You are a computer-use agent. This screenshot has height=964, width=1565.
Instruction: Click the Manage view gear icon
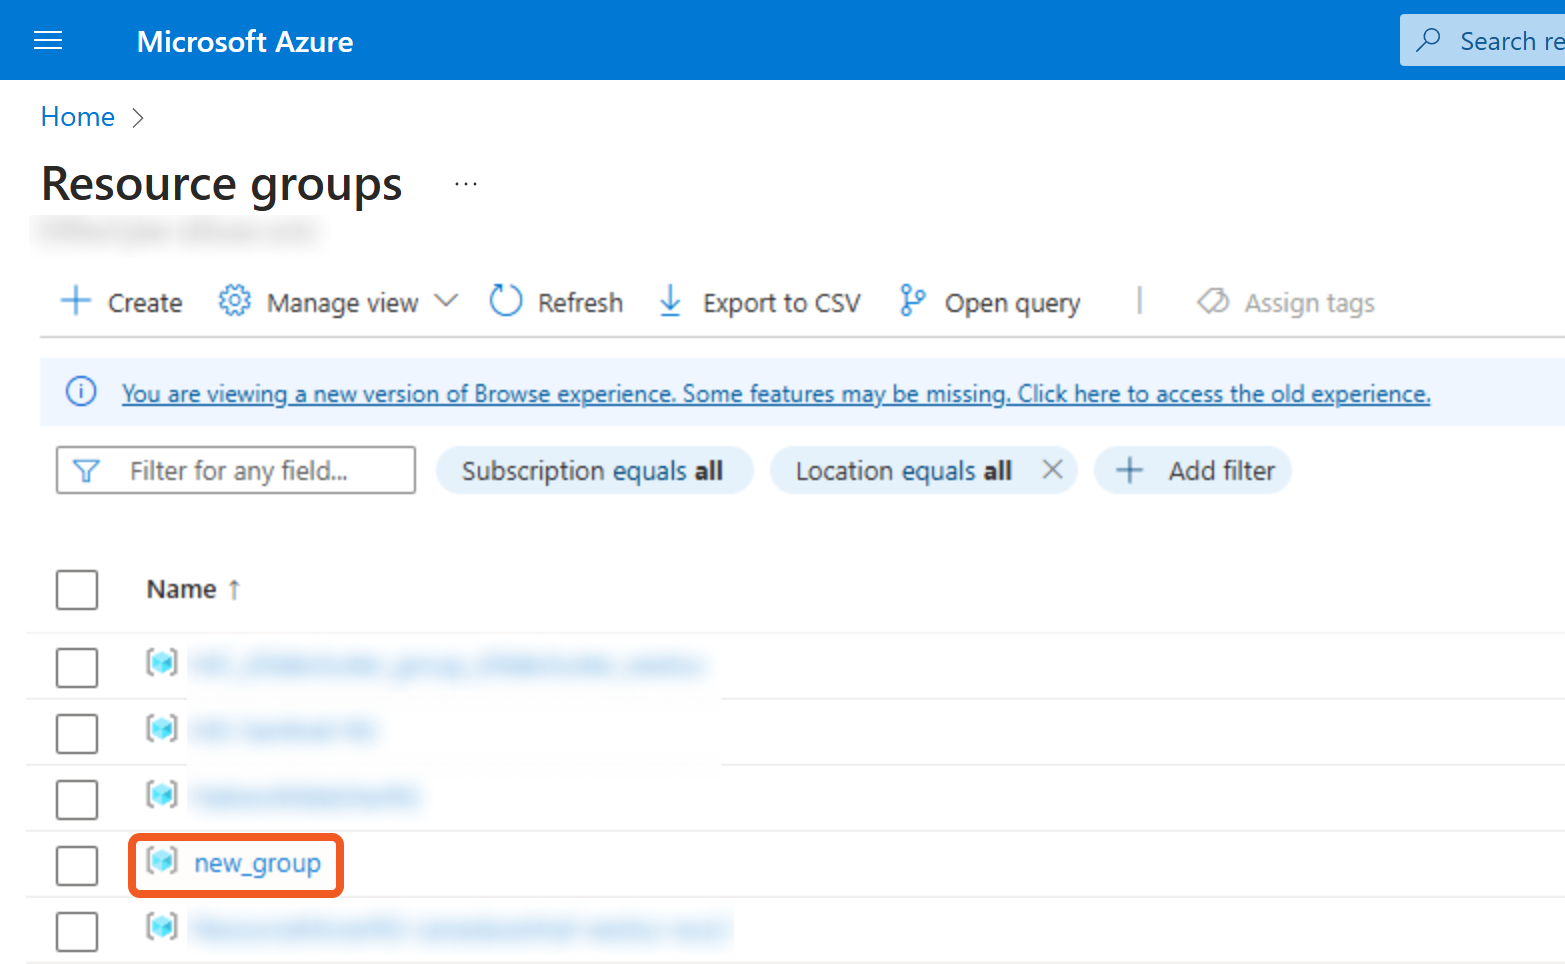click(x=234, y=301)
